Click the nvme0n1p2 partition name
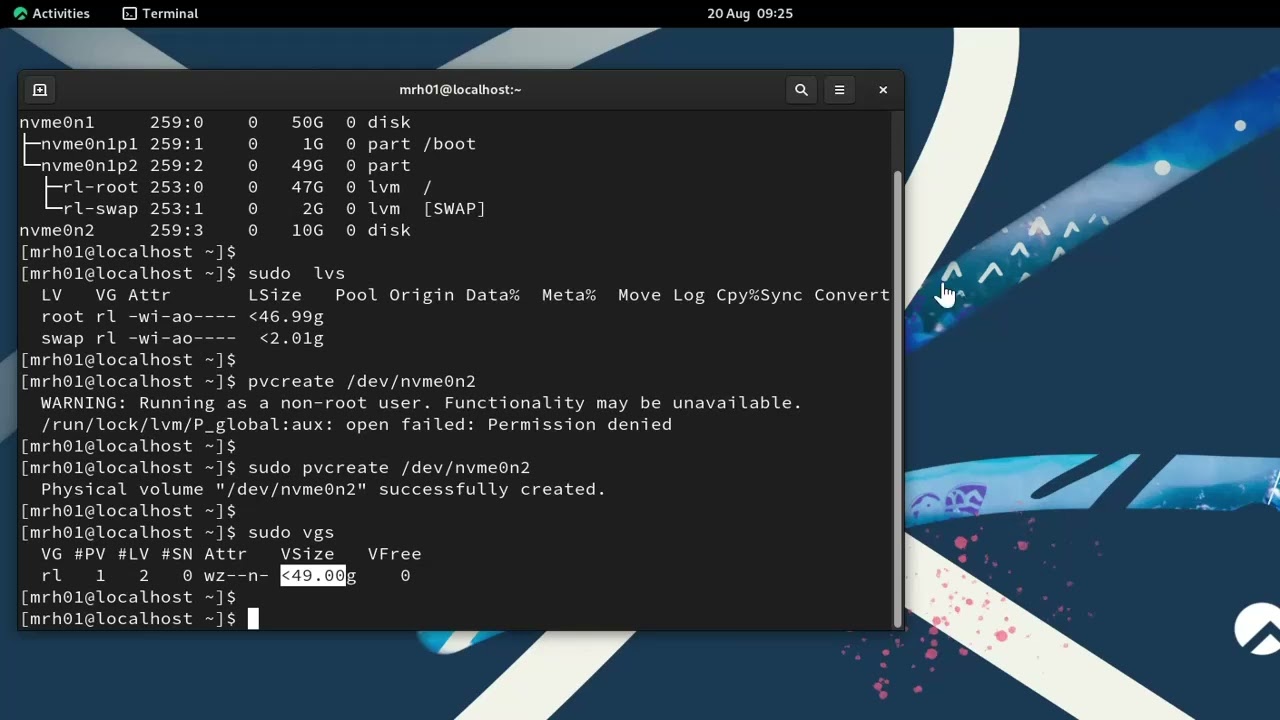This screenshot has width=1280, height=720. (90, 166)
